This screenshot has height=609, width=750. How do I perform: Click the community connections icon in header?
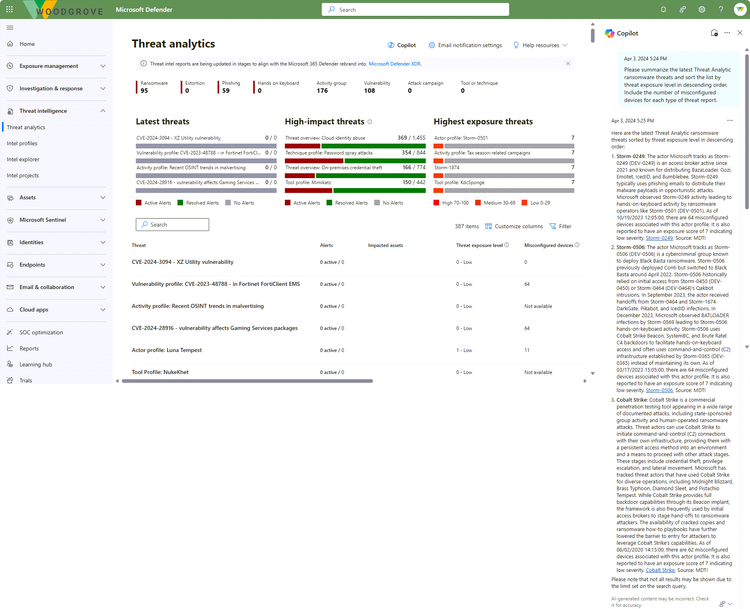click(x=683, y=10)
